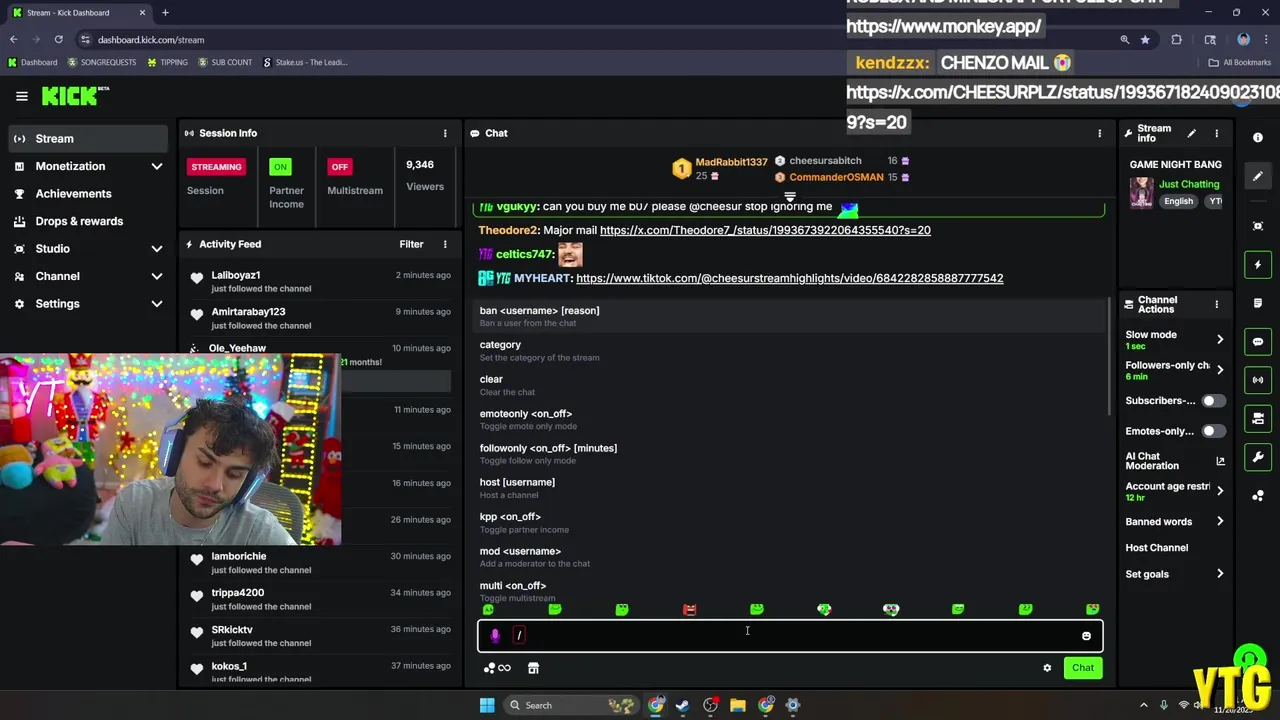1280x720 pixels.
Task: Open SONGREQUESTS bookmark
Action: [x=102, y=62]
